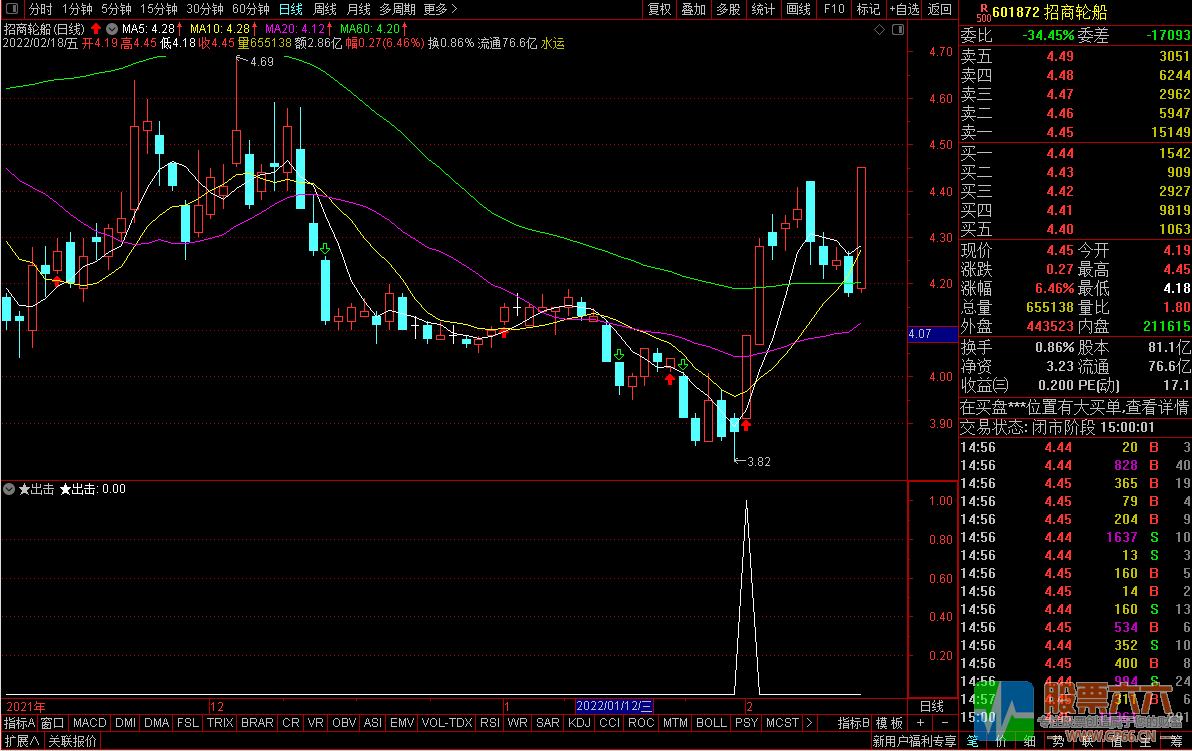
Task: Zoom out chart with the − button
Action: [x=945, y=723]
